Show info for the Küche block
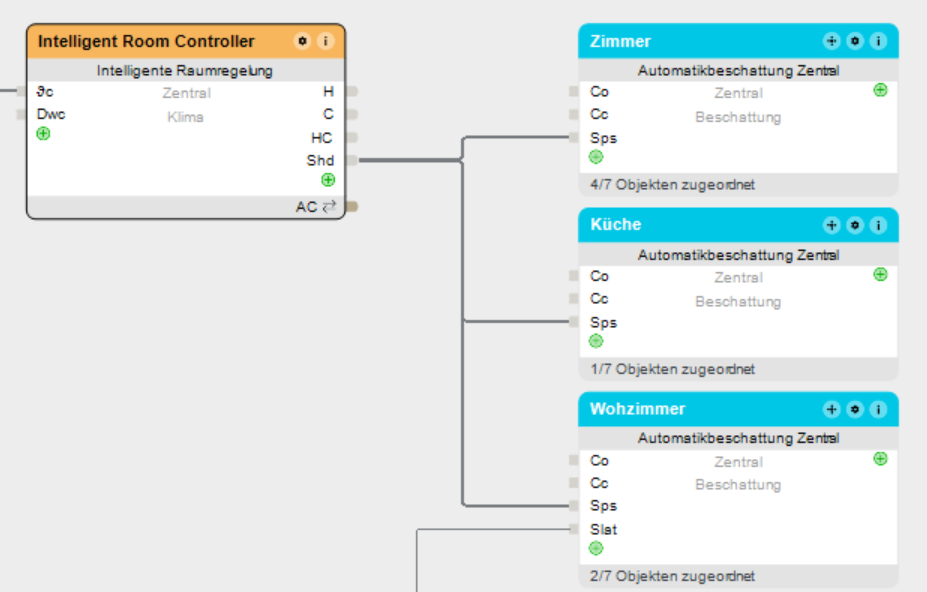This screenshot has width=927, height=592. tap(878, 225)
